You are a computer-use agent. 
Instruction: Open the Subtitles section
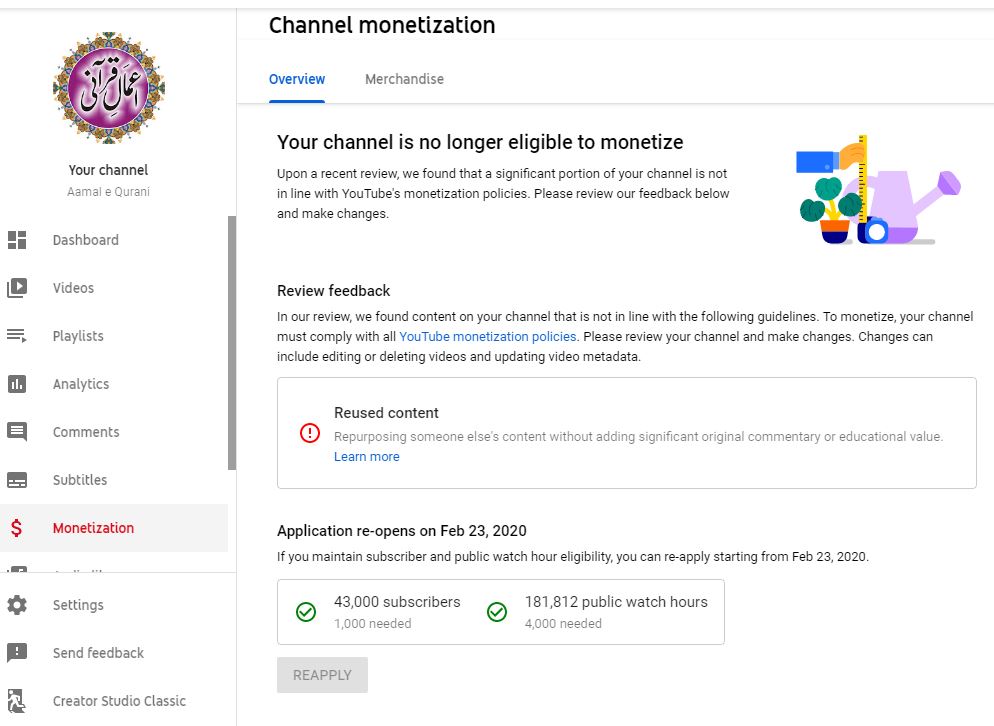coord(114,480)
